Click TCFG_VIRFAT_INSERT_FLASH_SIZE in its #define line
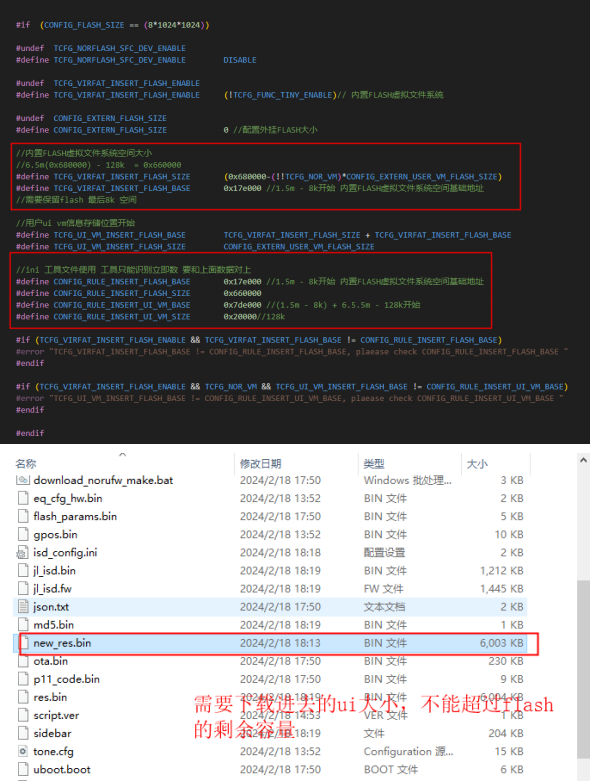The width and height of the screenshot is (590, 781). pyautogui.click(x=122, y=177)
